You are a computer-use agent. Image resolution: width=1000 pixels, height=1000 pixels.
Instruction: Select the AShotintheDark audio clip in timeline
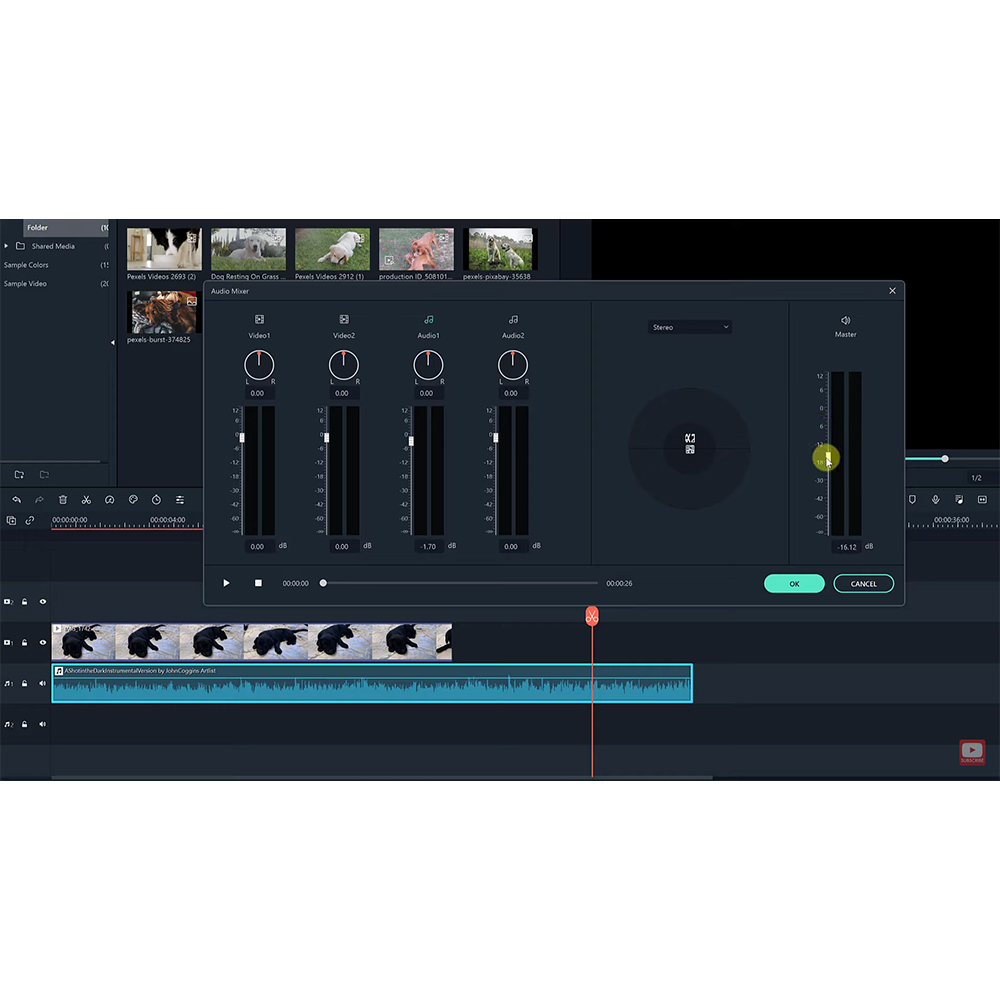pos(372,684)
